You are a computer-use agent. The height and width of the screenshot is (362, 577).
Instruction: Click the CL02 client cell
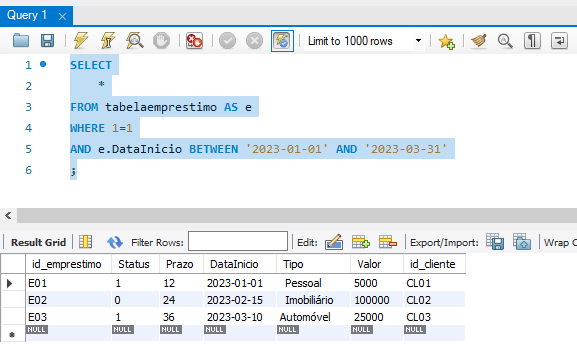(434, 300)
